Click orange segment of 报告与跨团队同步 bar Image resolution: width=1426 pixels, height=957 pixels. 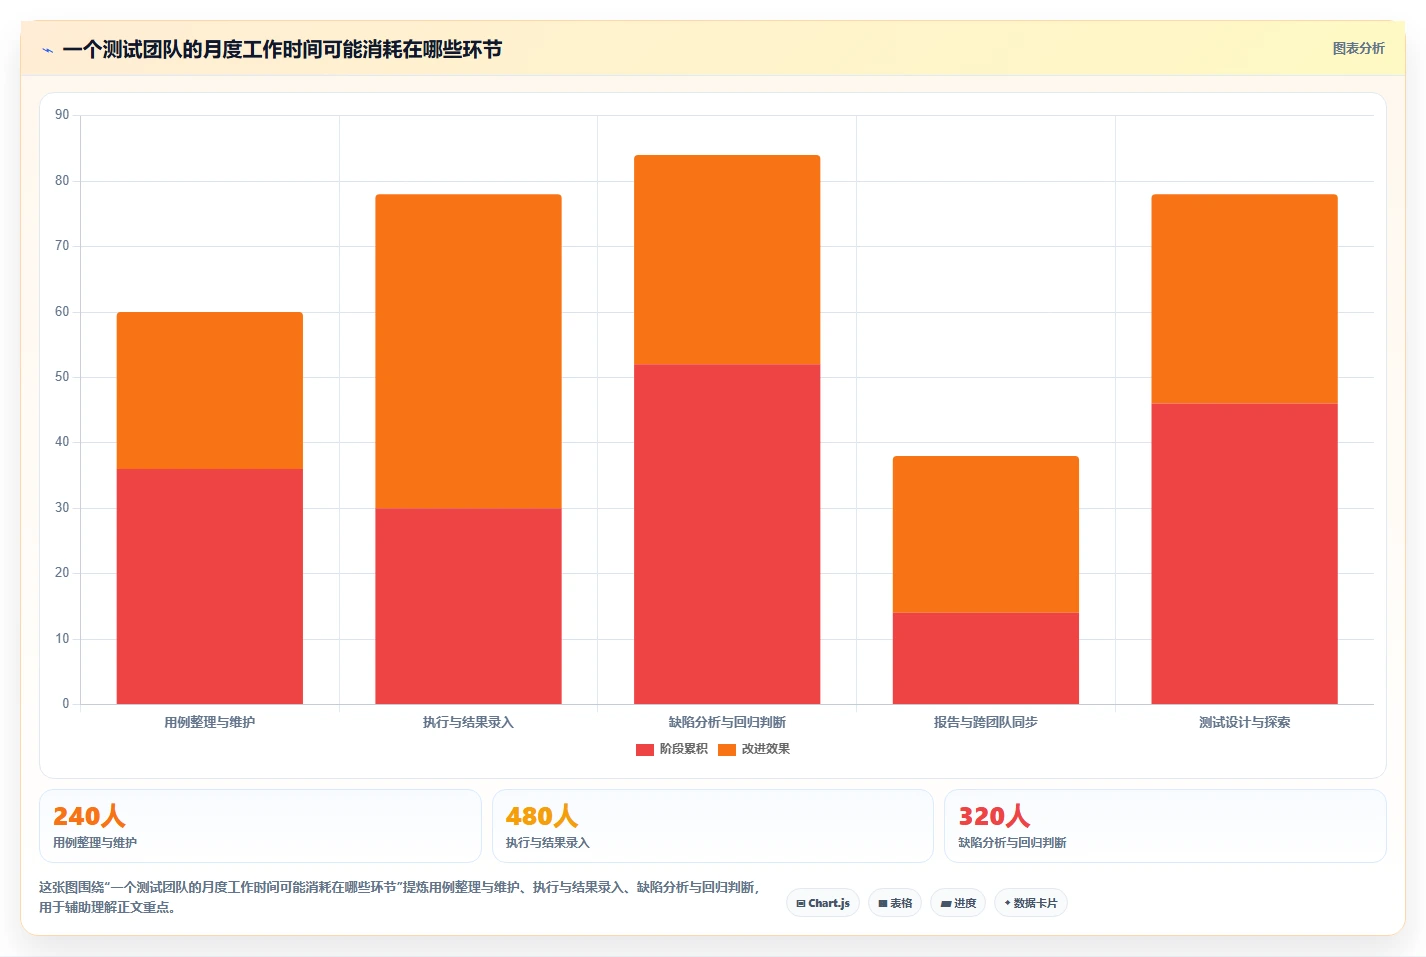[x=986, y=534]
